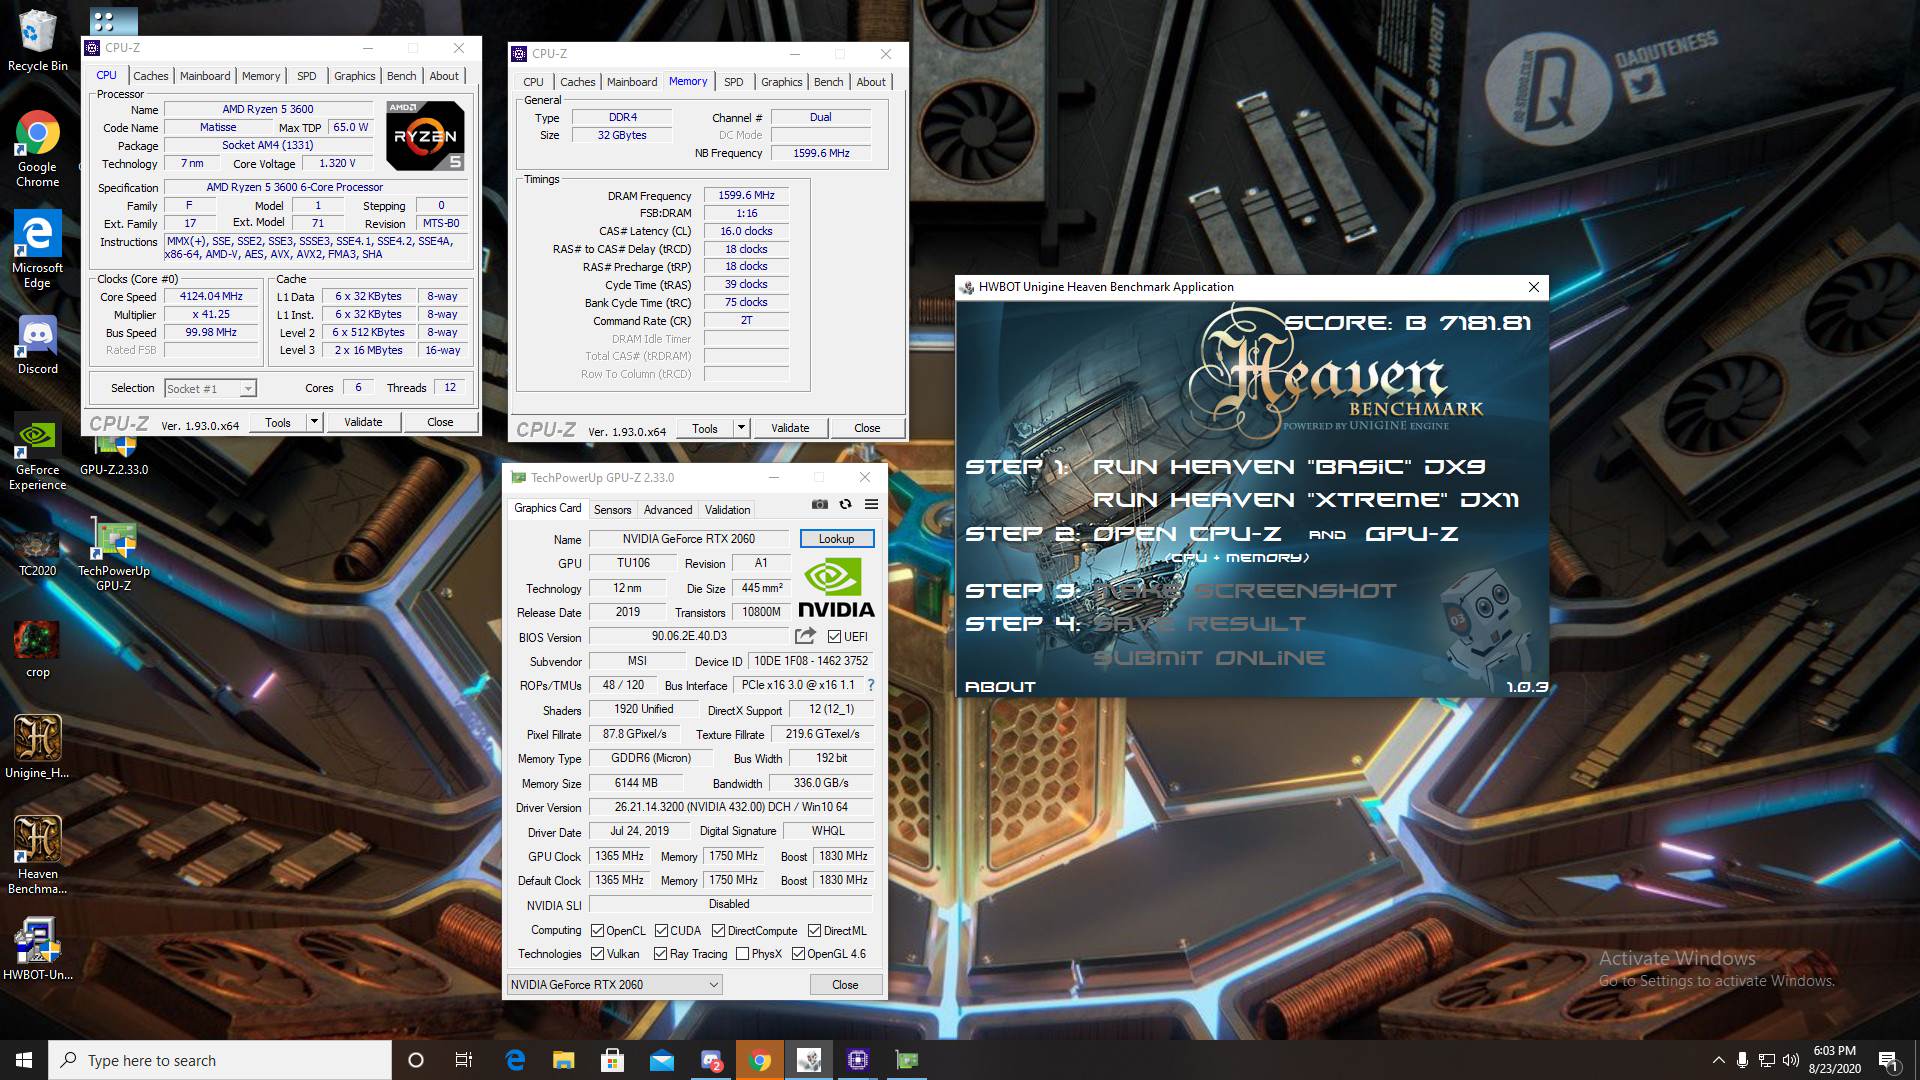This screenshot has width=1920, height=1080.
Task: Toggle the DirectML checkbox
Action: point(814,931)
